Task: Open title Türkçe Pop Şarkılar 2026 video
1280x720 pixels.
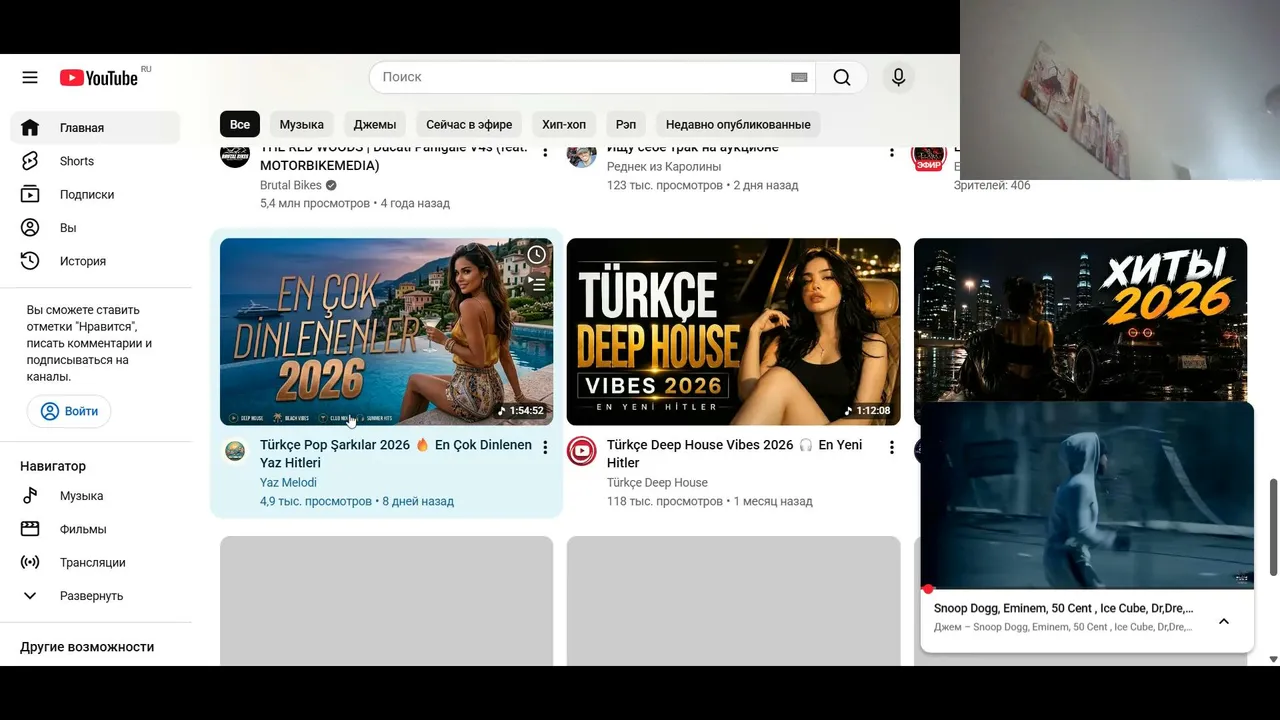Action: pyautogui.click(x=396, y=454)
